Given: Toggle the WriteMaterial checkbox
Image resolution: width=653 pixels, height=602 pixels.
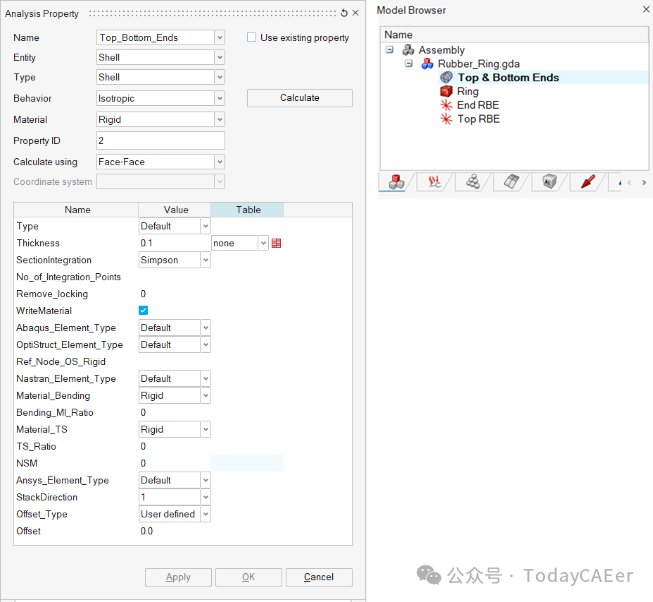Looking at the screenshot, I should click(x=143, y=311).
